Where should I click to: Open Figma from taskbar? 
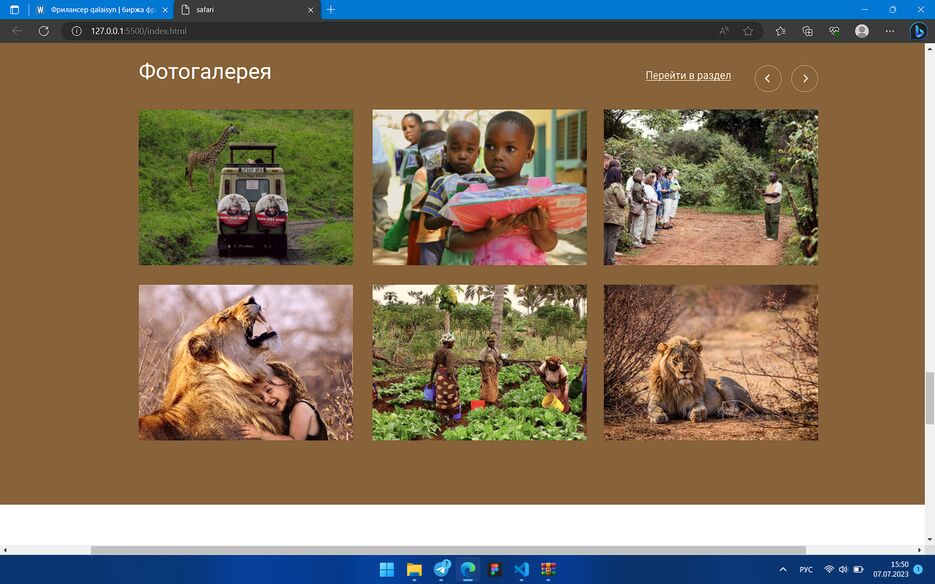pos(494,569)
